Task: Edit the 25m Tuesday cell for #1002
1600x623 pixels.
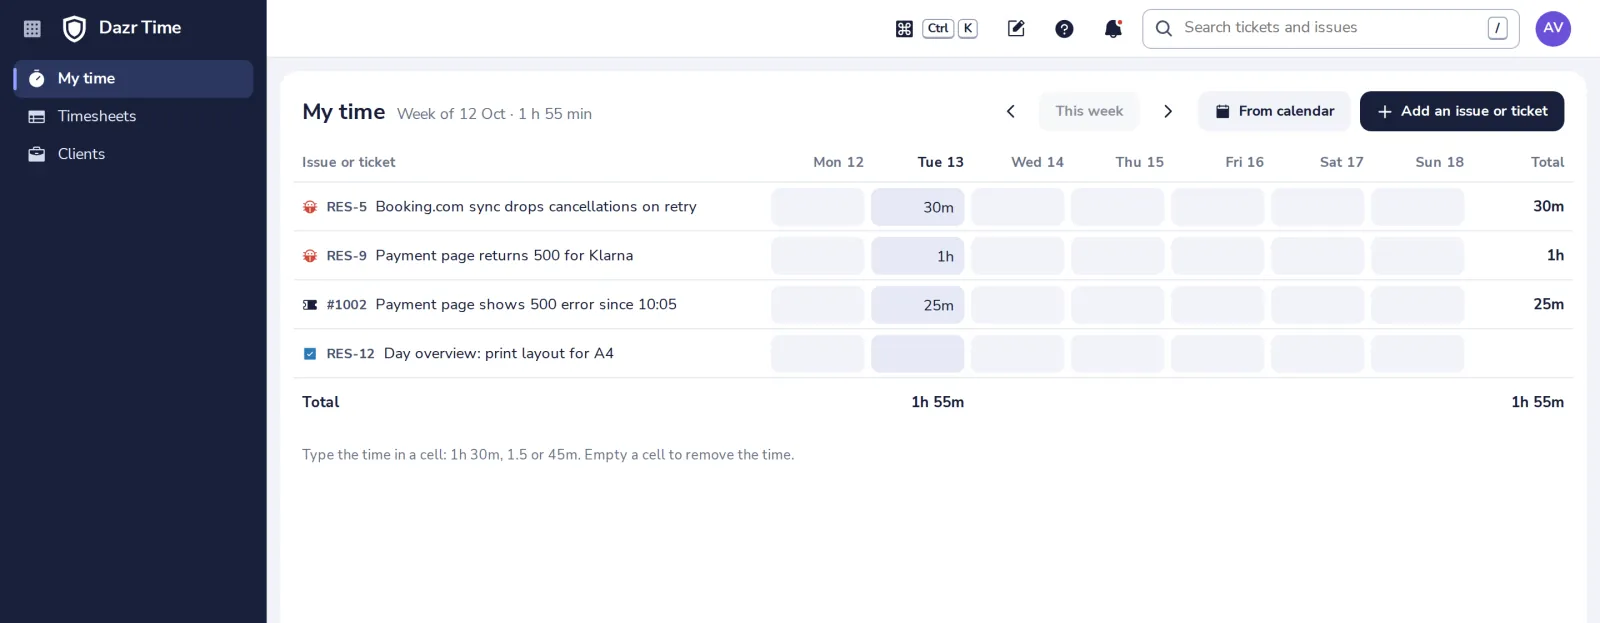Action: tap(918, 305)
